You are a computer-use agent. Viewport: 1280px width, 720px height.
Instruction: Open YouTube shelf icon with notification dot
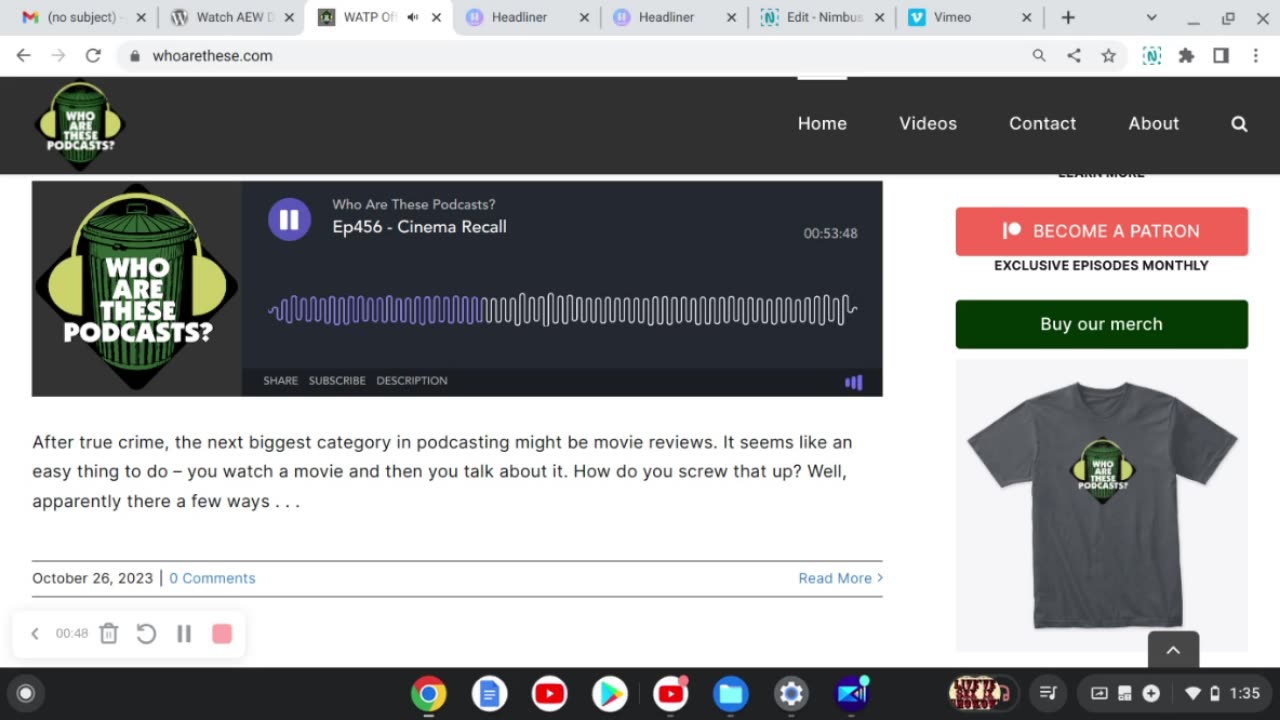coord(671,693)
